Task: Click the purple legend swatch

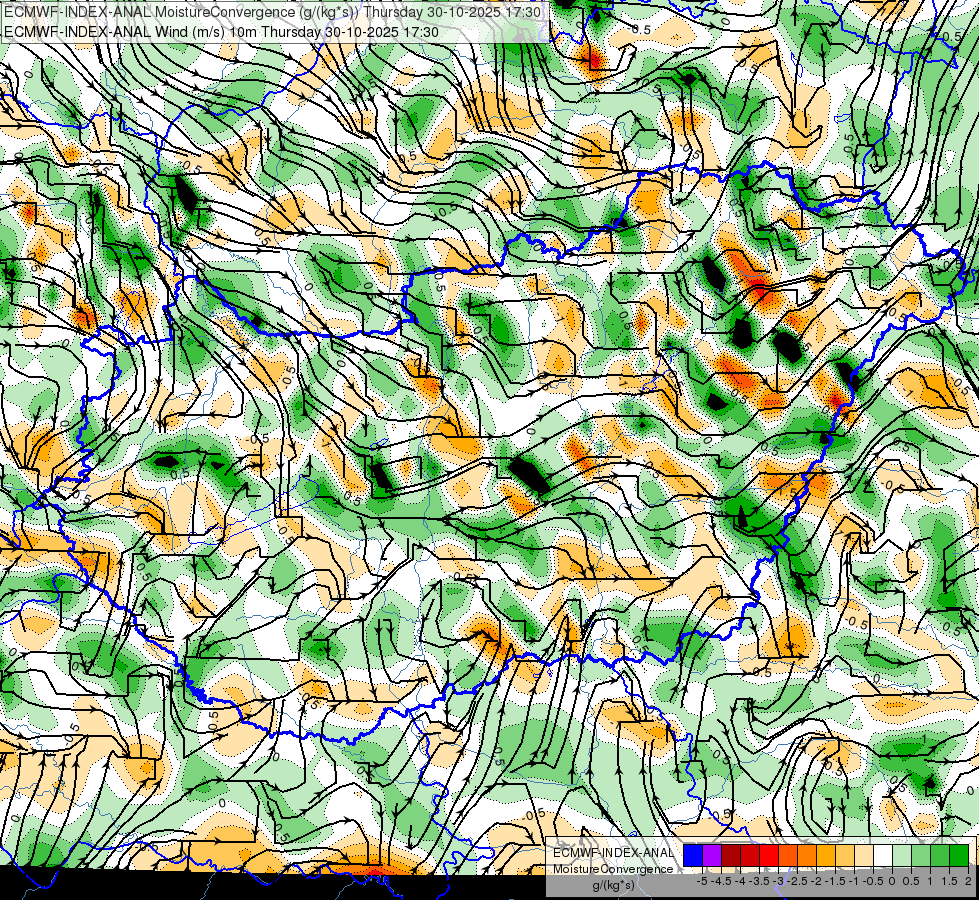Action: (712, 855)
